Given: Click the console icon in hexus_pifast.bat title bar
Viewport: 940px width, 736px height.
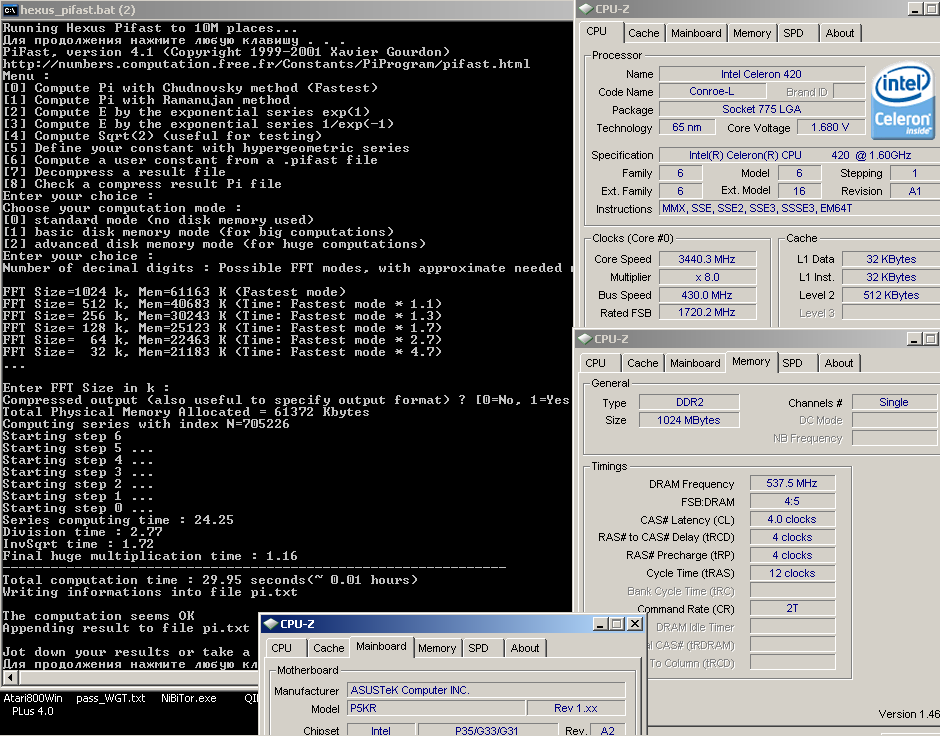Looking at the screenshot, I should click(10, 10).
